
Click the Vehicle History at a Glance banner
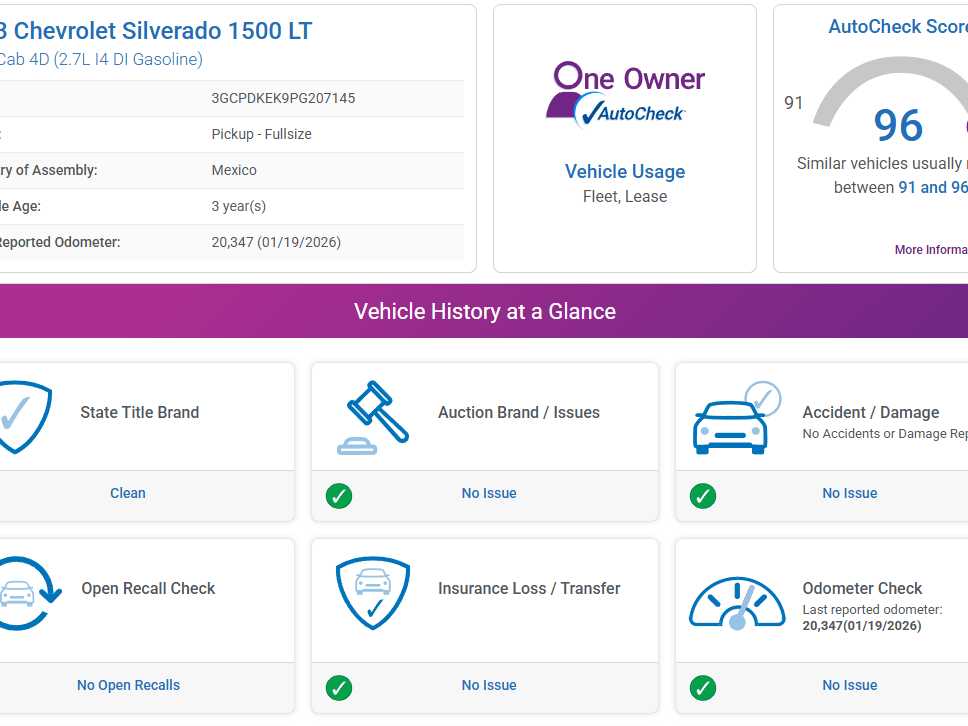(484, 311)
